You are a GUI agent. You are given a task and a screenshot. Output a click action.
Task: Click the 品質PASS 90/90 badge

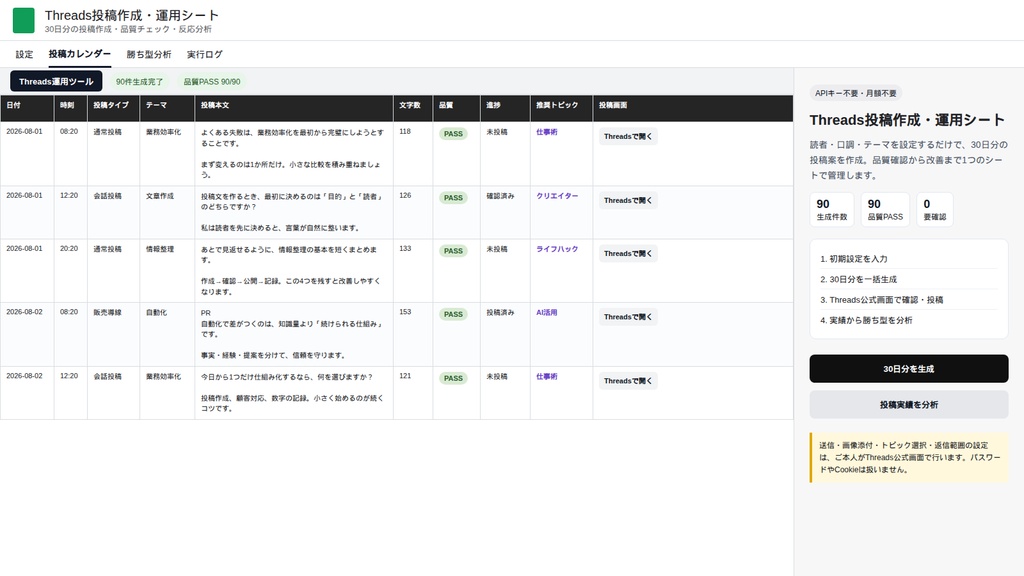212,82
